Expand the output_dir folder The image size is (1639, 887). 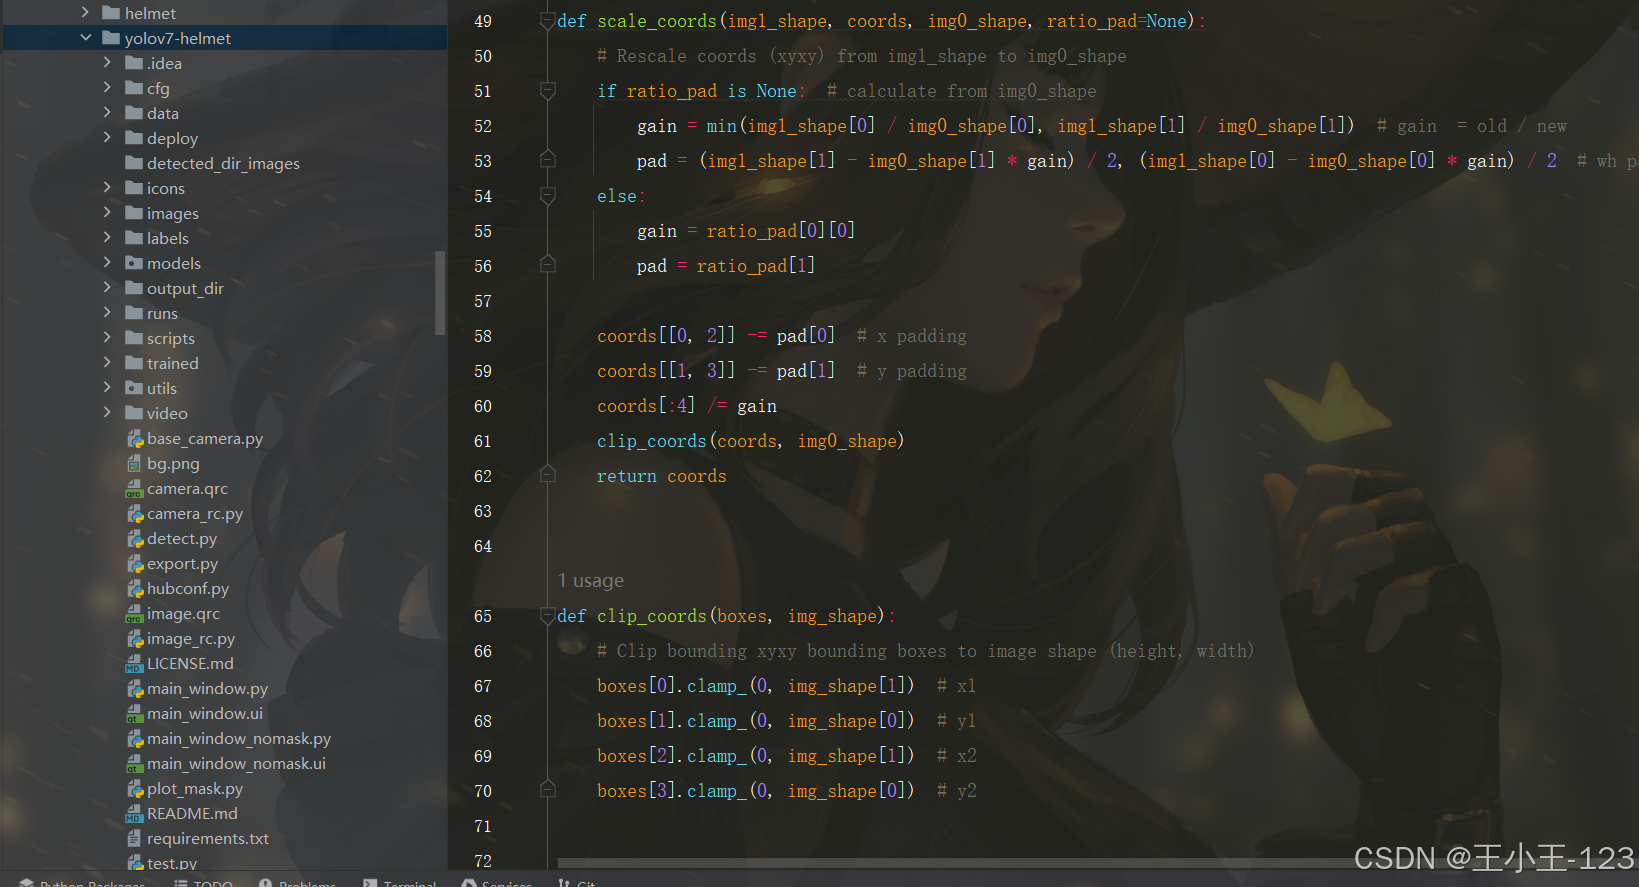pyautogui.click(x=108, y=288)
